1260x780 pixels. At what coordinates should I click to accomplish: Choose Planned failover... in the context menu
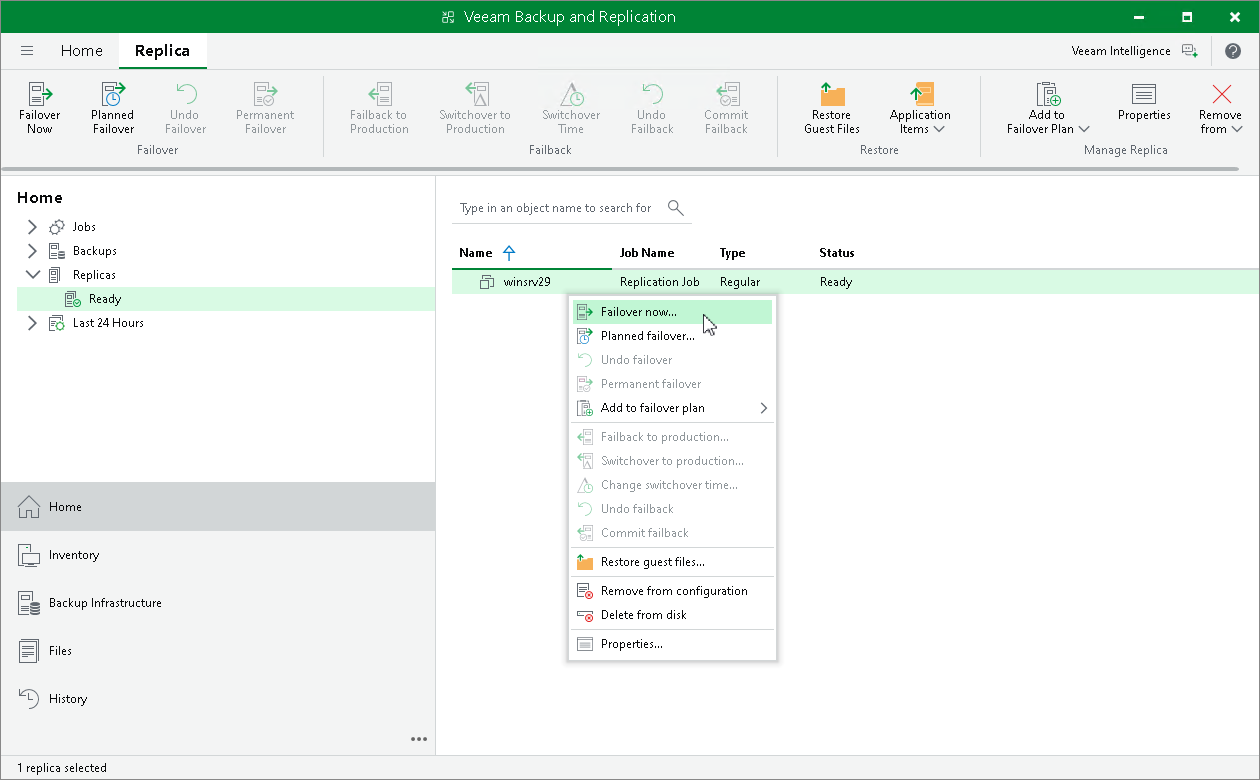pyautogui.click(x=672, y=336)
